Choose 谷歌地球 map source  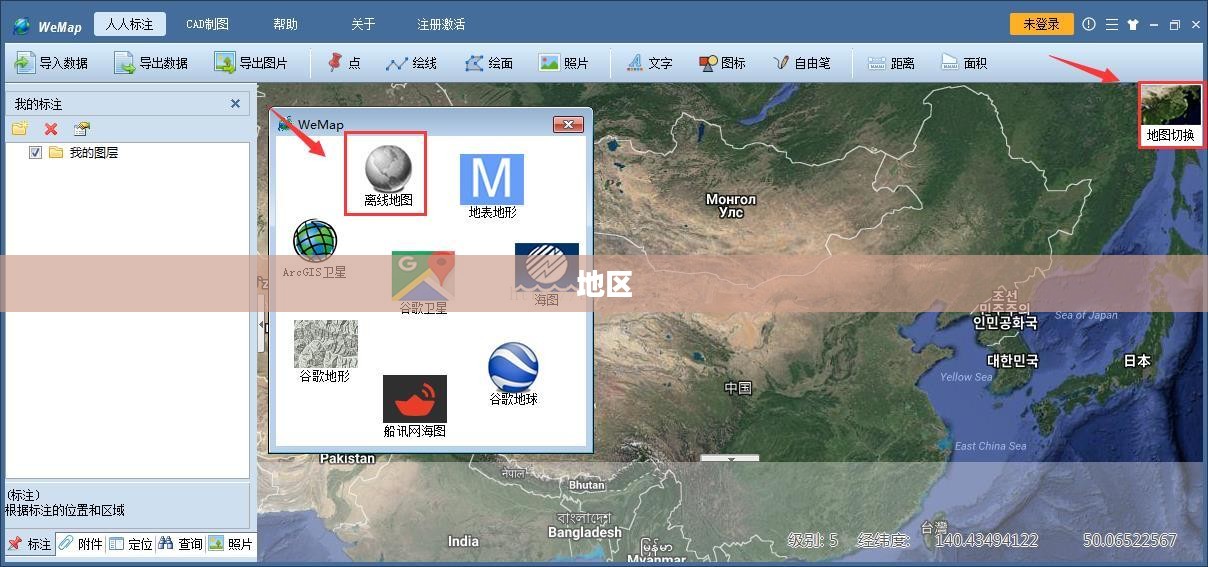[513, 374]
